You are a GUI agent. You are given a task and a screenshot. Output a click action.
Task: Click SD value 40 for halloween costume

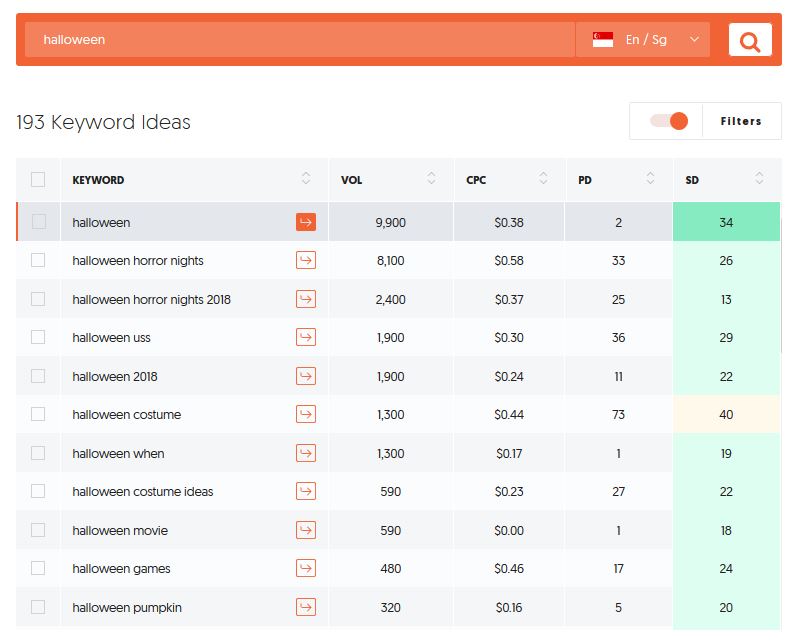point(726,415)
